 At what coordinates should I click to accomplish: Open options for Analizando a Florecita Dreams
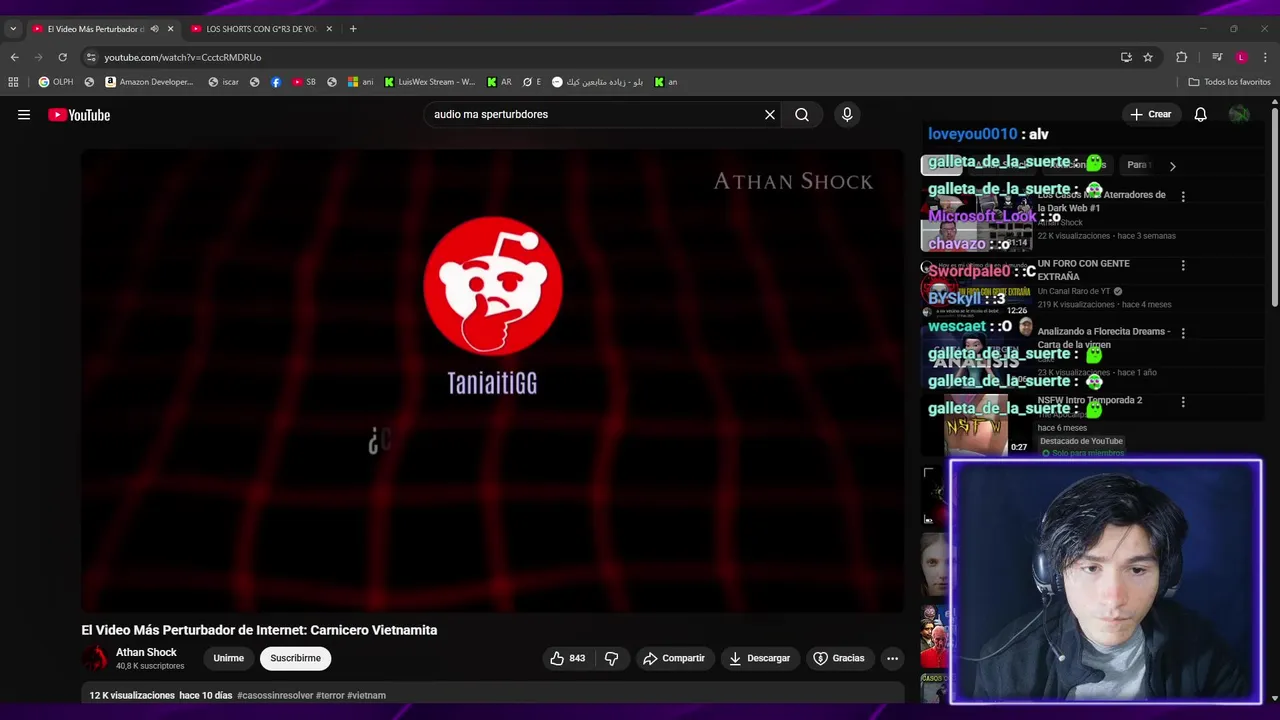(x=1183, y=333)
